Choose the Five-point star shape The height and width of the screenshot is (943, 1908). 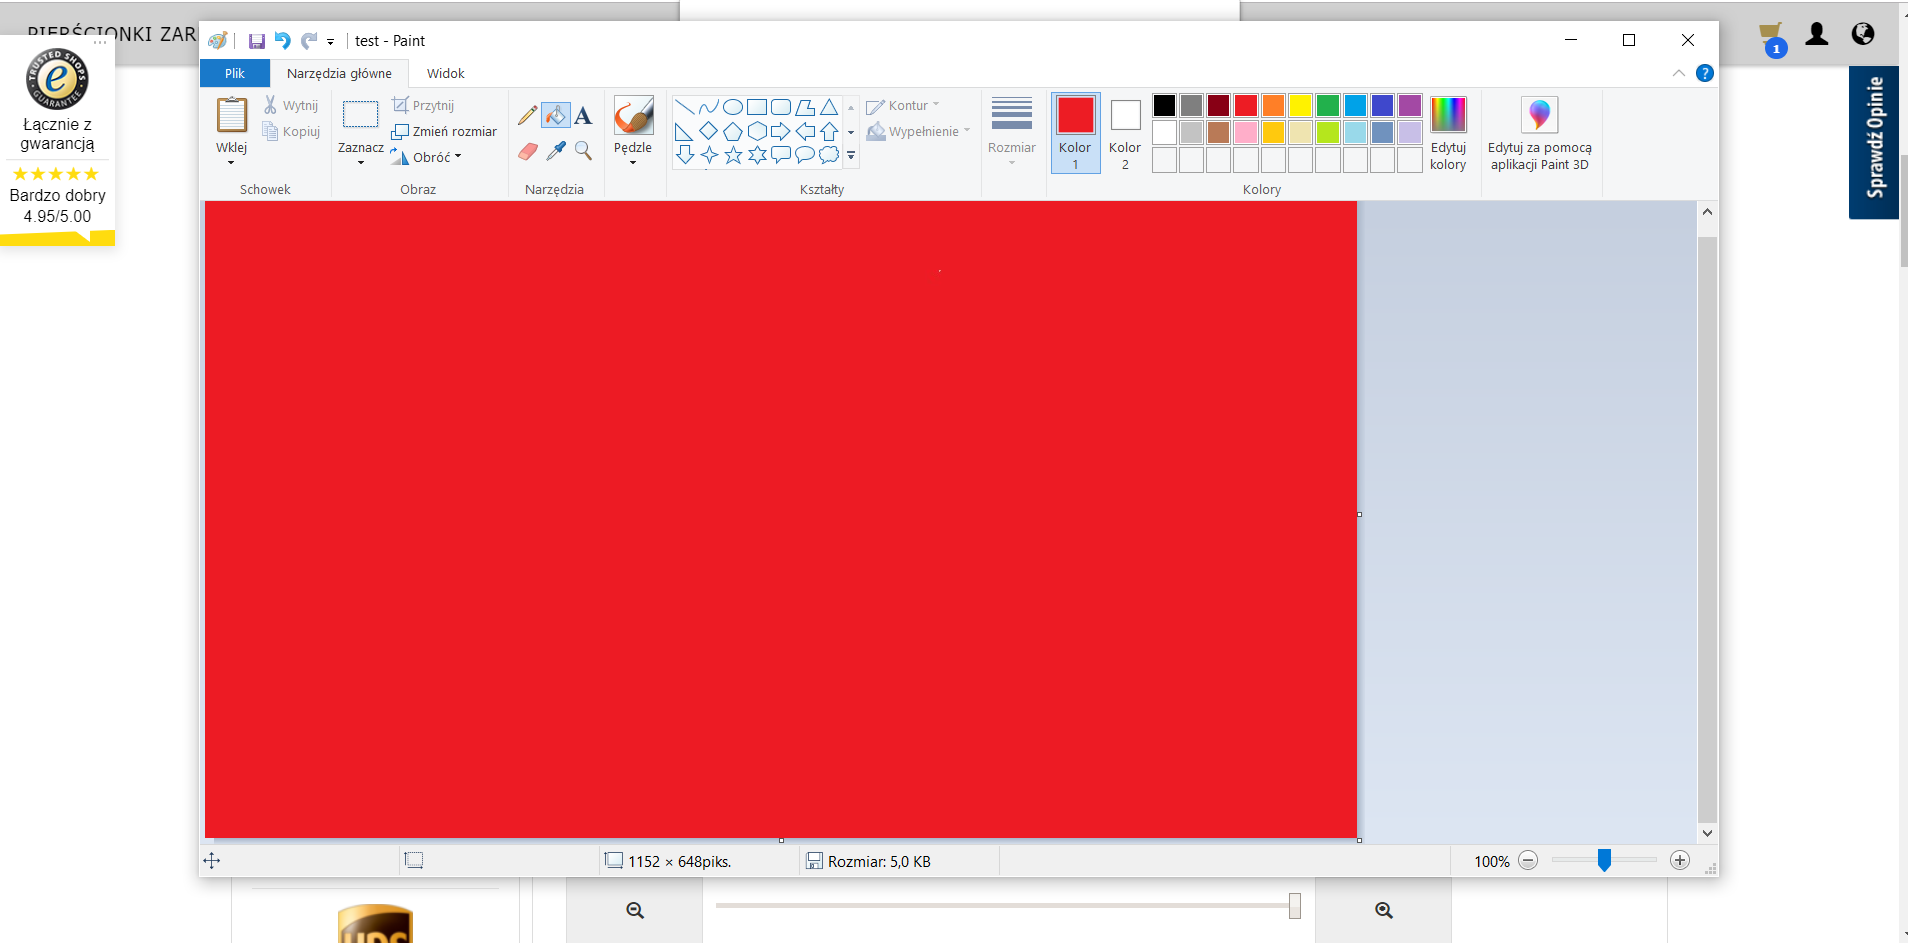click(x=733, y=155)
